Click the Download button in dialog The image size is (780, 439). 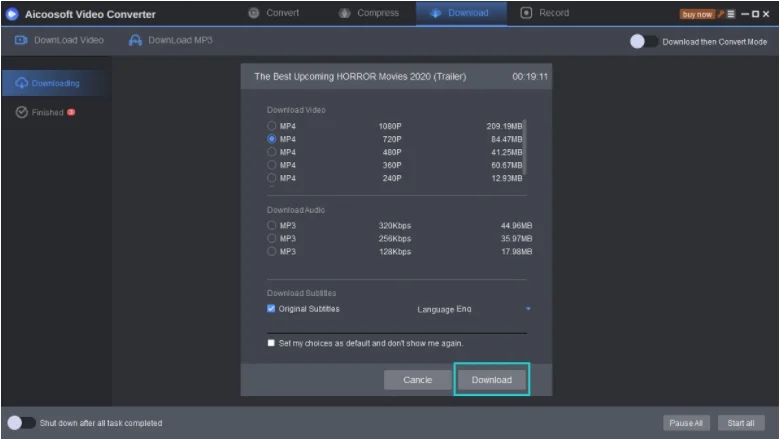click(x=491, y=380)
